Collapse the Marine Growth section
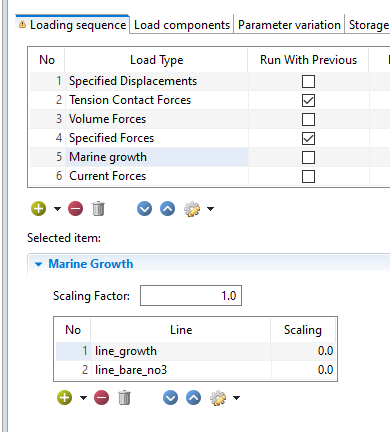Viewport: 390px width, 432px height. [39, 264]
